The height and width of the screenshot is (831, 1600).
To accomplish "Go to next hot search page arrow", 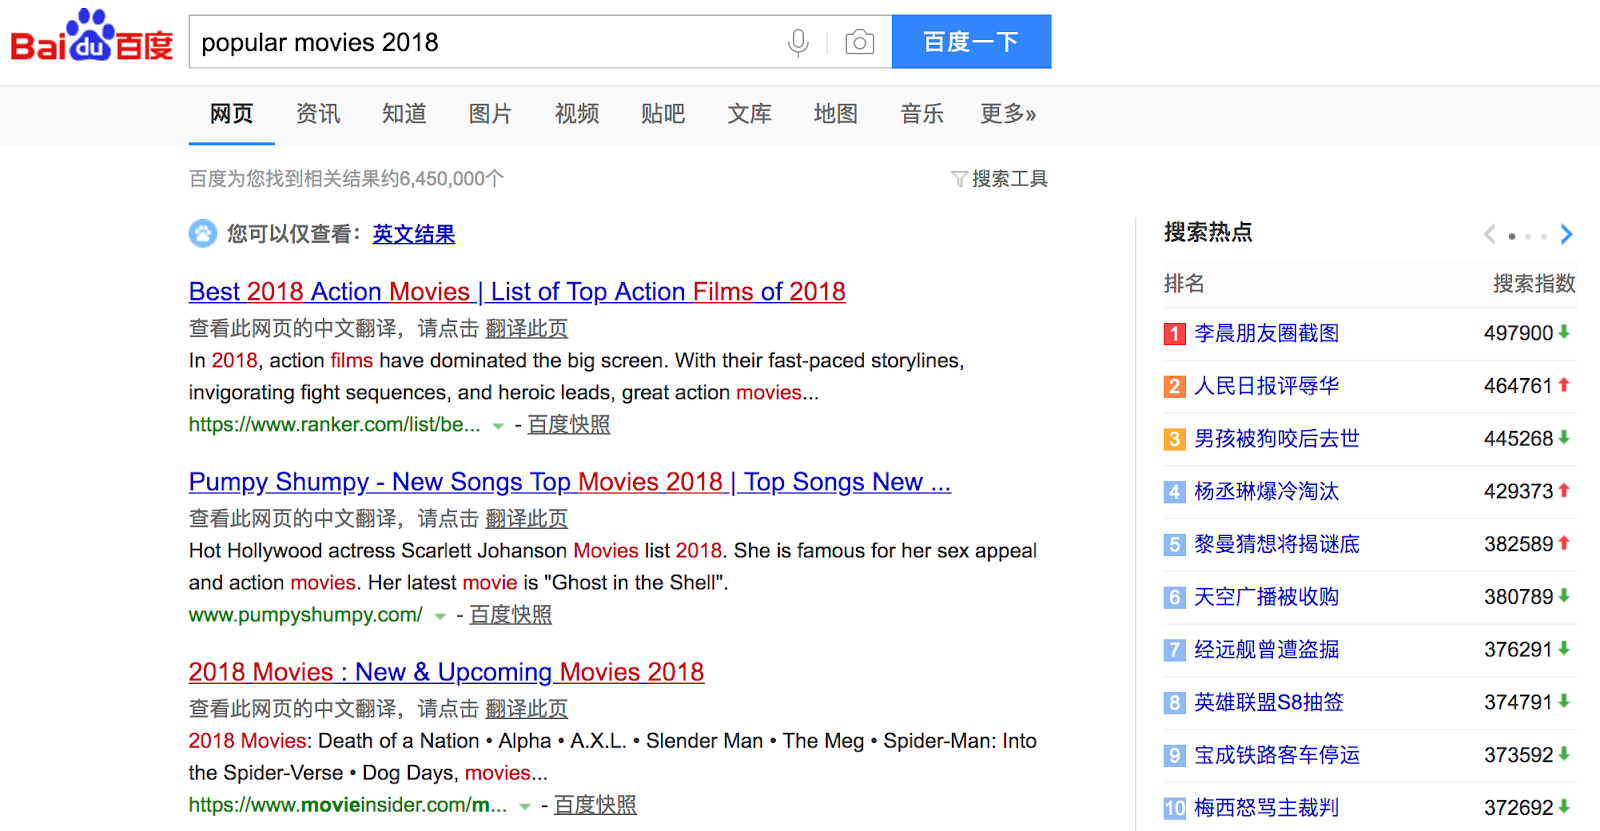I will [1566, 234].
